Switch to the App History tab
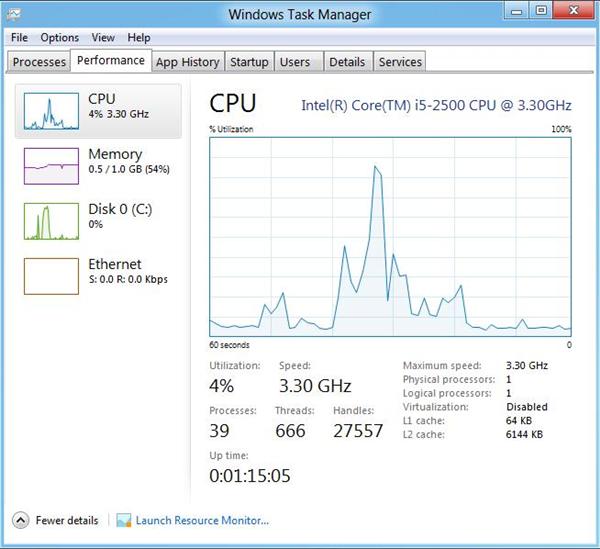The height and width of the screenshot is (549, 600). click(188, 62)
